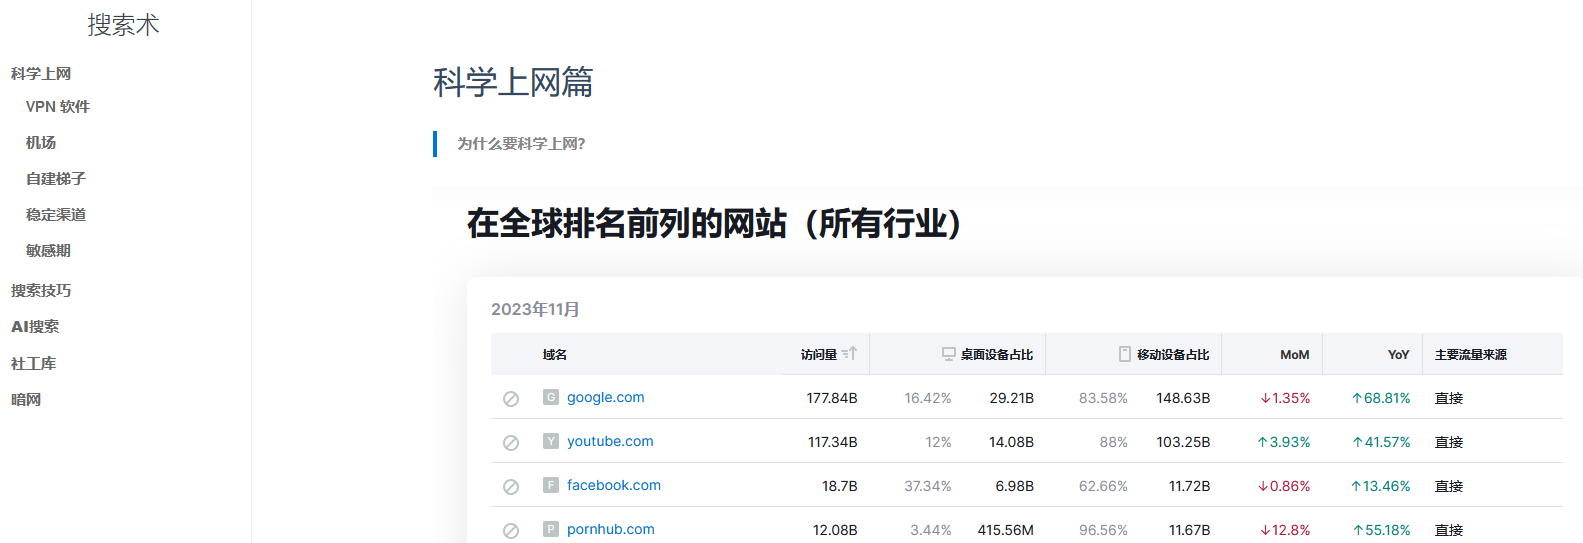This screenshot has width=1583, height=543.
Task: Expand the 搜索技巧 sidebar section
Action: coord(41,291)
